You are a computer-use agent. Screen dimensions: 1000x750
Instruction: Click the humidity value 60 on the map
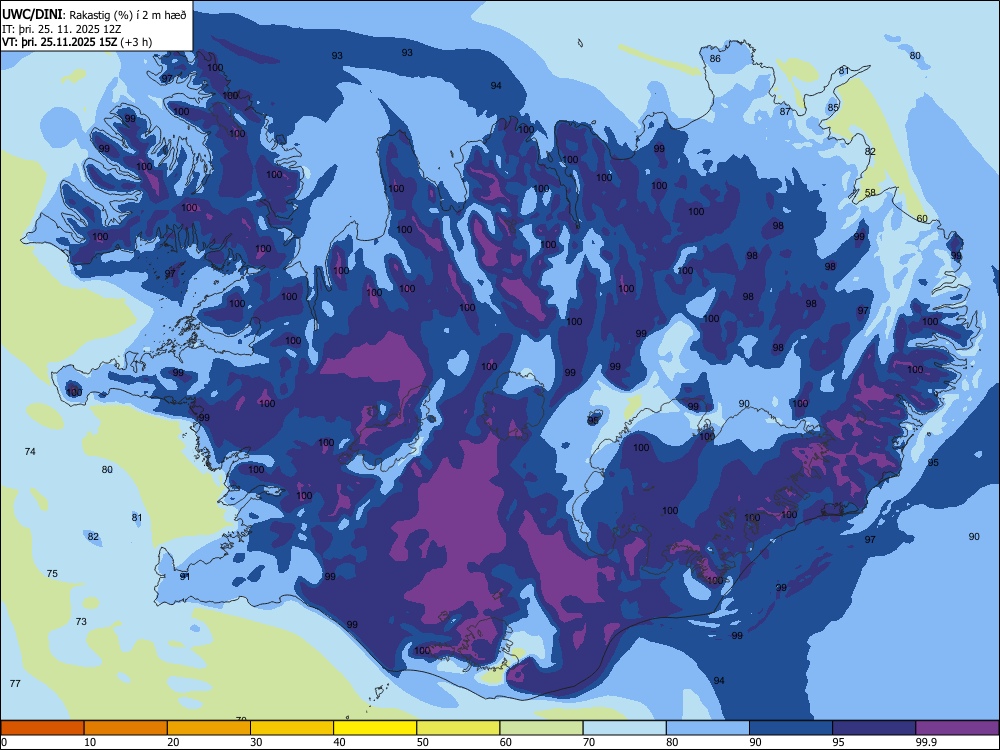(x=922, y=219)
